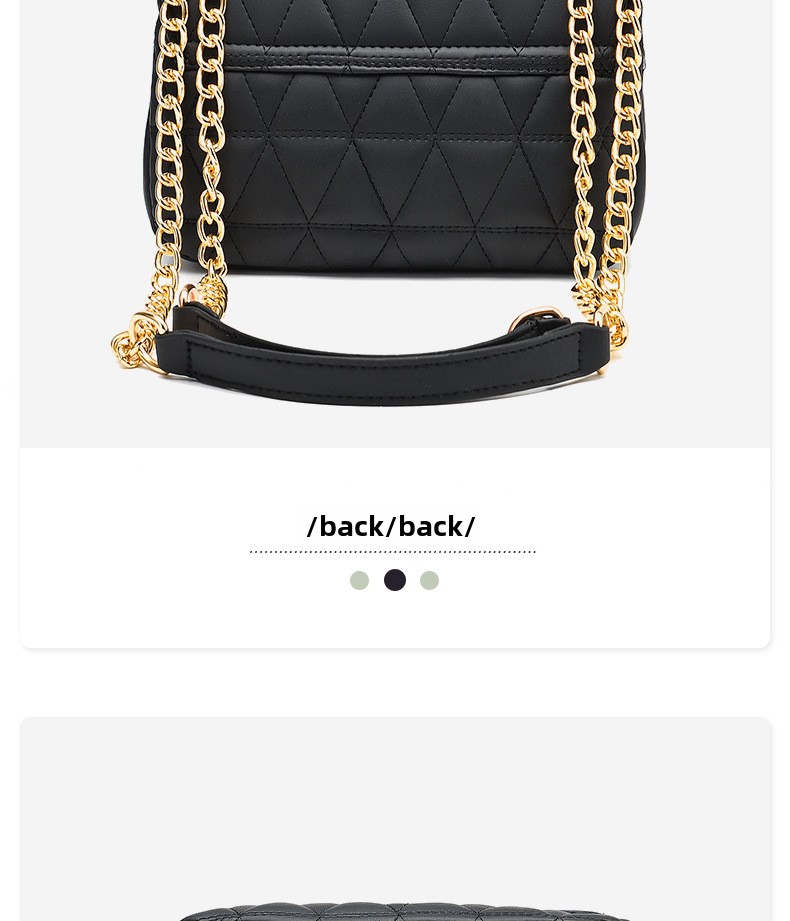Click the dotted divider under the heading
This screenshot has height=921, width=790.
(392, 552)
